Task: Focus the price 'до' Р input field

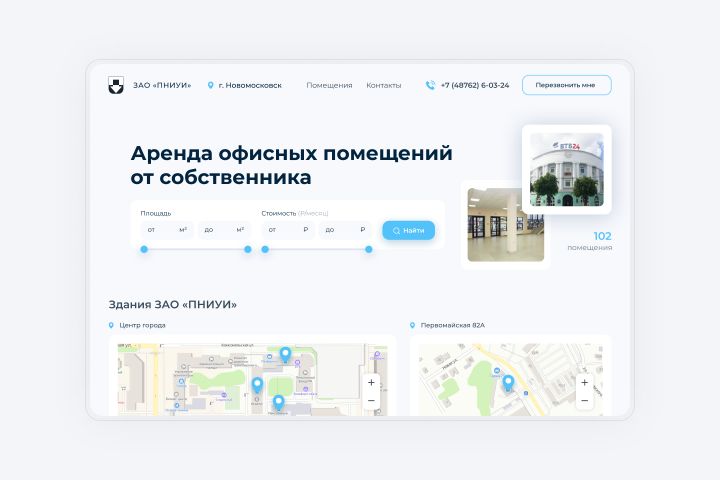Action: tap(345, 230)
